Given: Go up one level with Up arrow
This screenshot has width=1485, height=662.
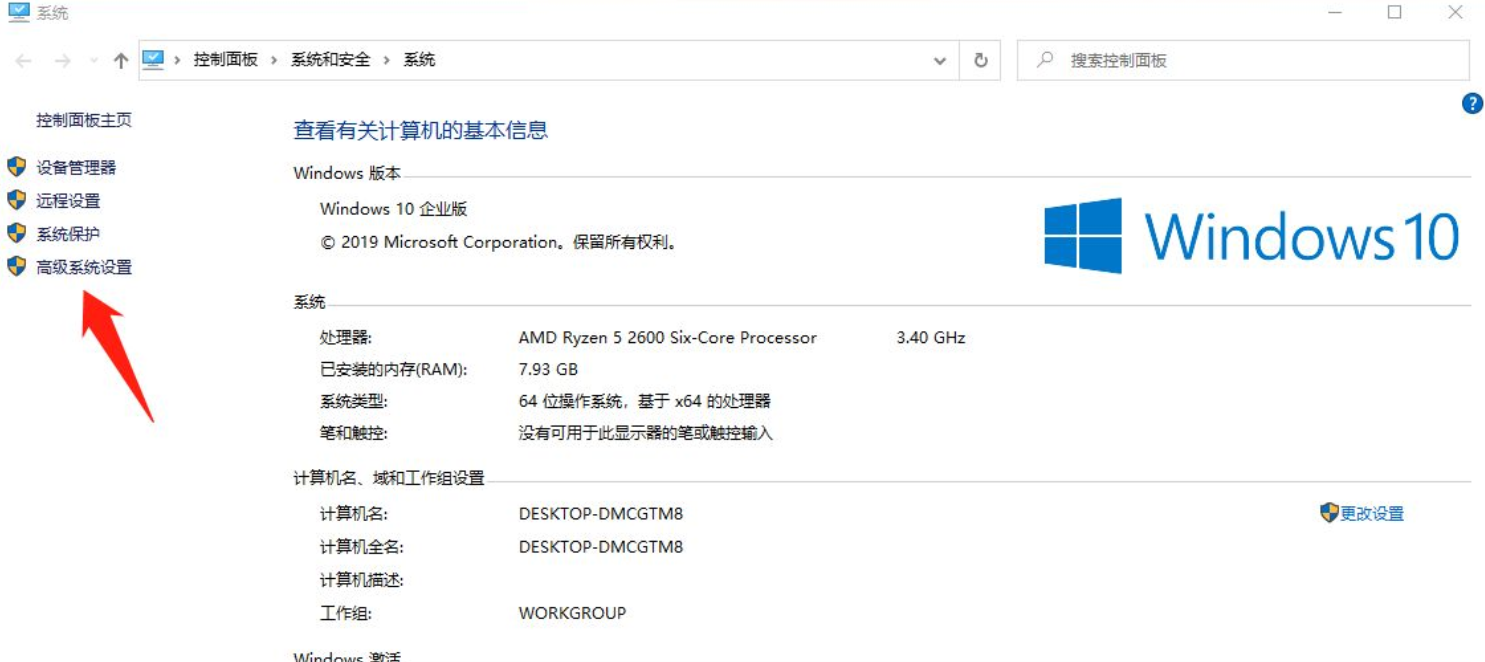Looking at the screenshot, I should click(x=121, y=61).
